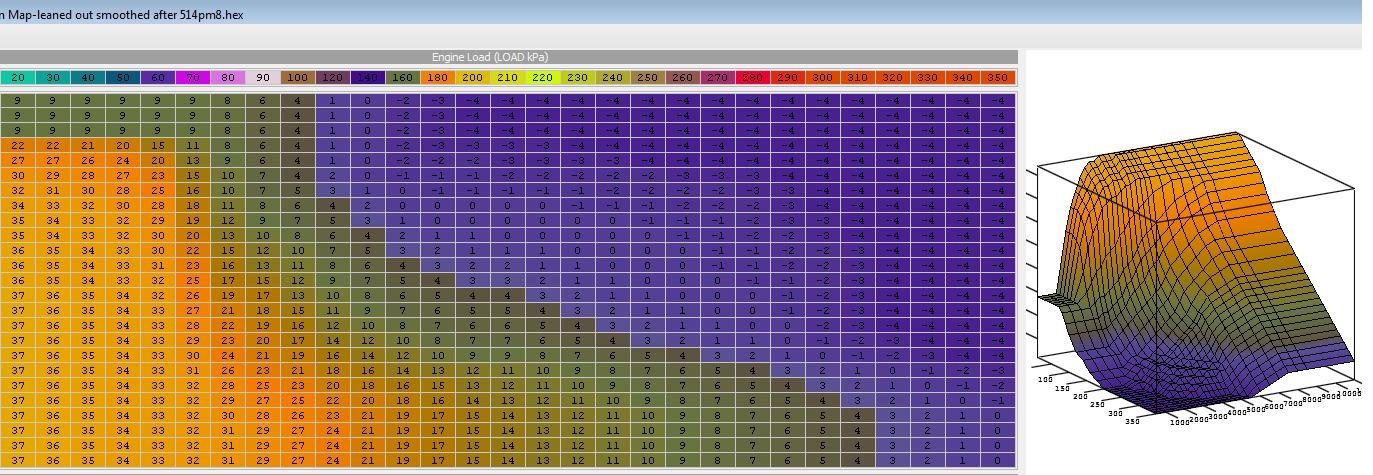Select cell showing -2 in the 350 column
Viewport: 1373px width, 475px height.
[x=997, y=385]
